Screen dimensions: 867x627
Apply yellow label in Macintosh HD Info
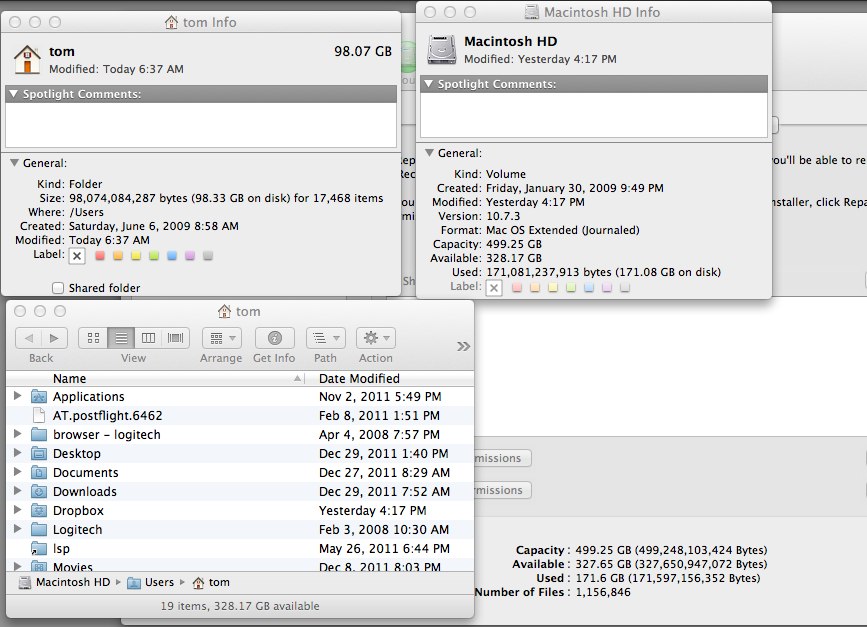(x=552, y=288)
